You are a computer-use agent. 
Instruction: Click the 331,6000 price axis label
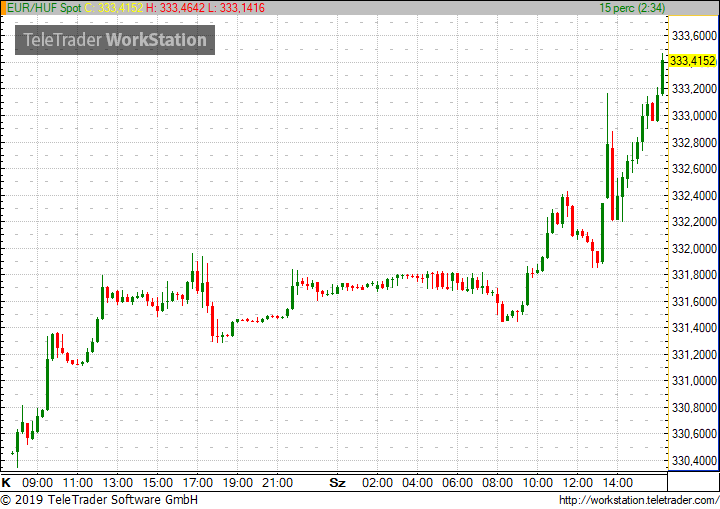tap(694, 302)
